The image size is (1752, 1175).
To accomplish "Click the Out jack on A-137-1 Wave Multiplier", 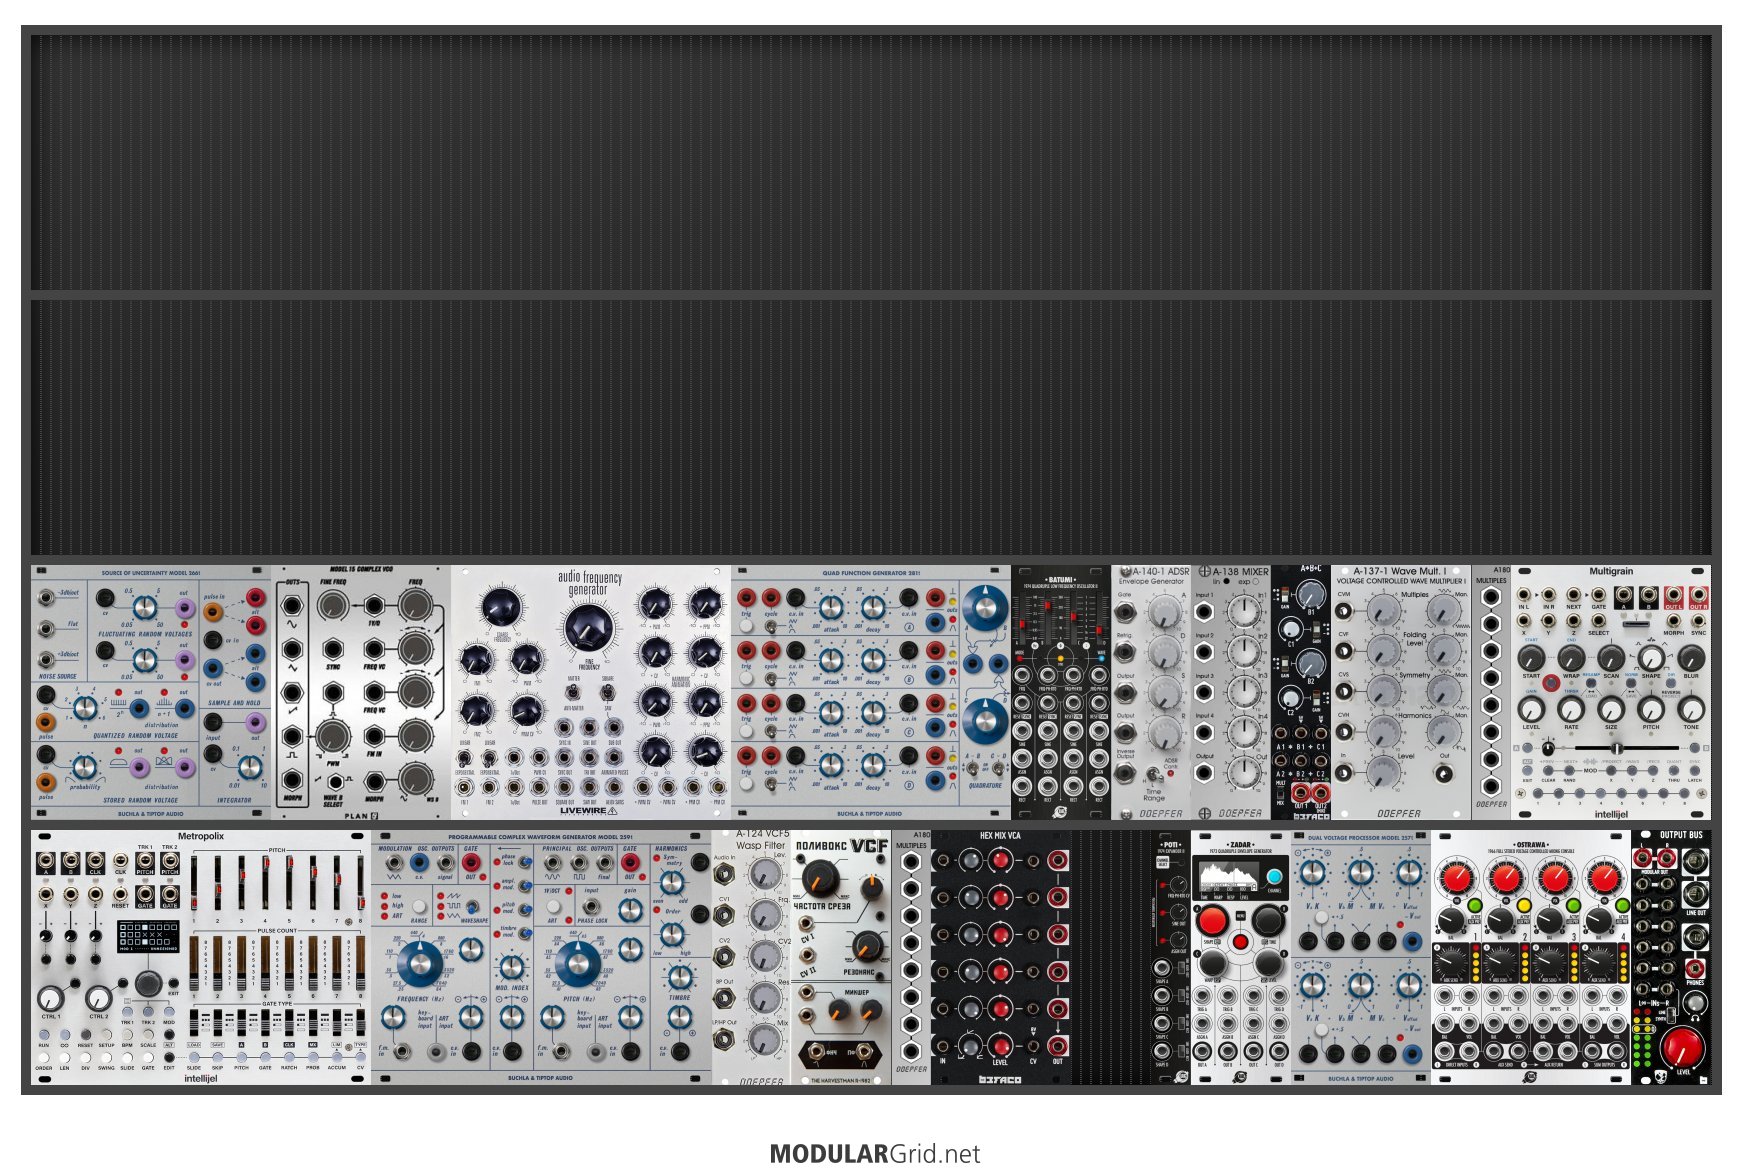I will pyautogui.click(x=1443, y=772).
